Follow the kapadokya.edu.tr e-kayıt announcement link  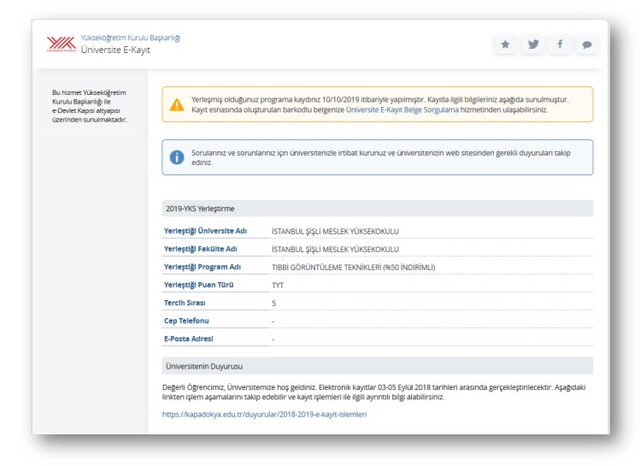pyautogui.click(x=264, y=413)
